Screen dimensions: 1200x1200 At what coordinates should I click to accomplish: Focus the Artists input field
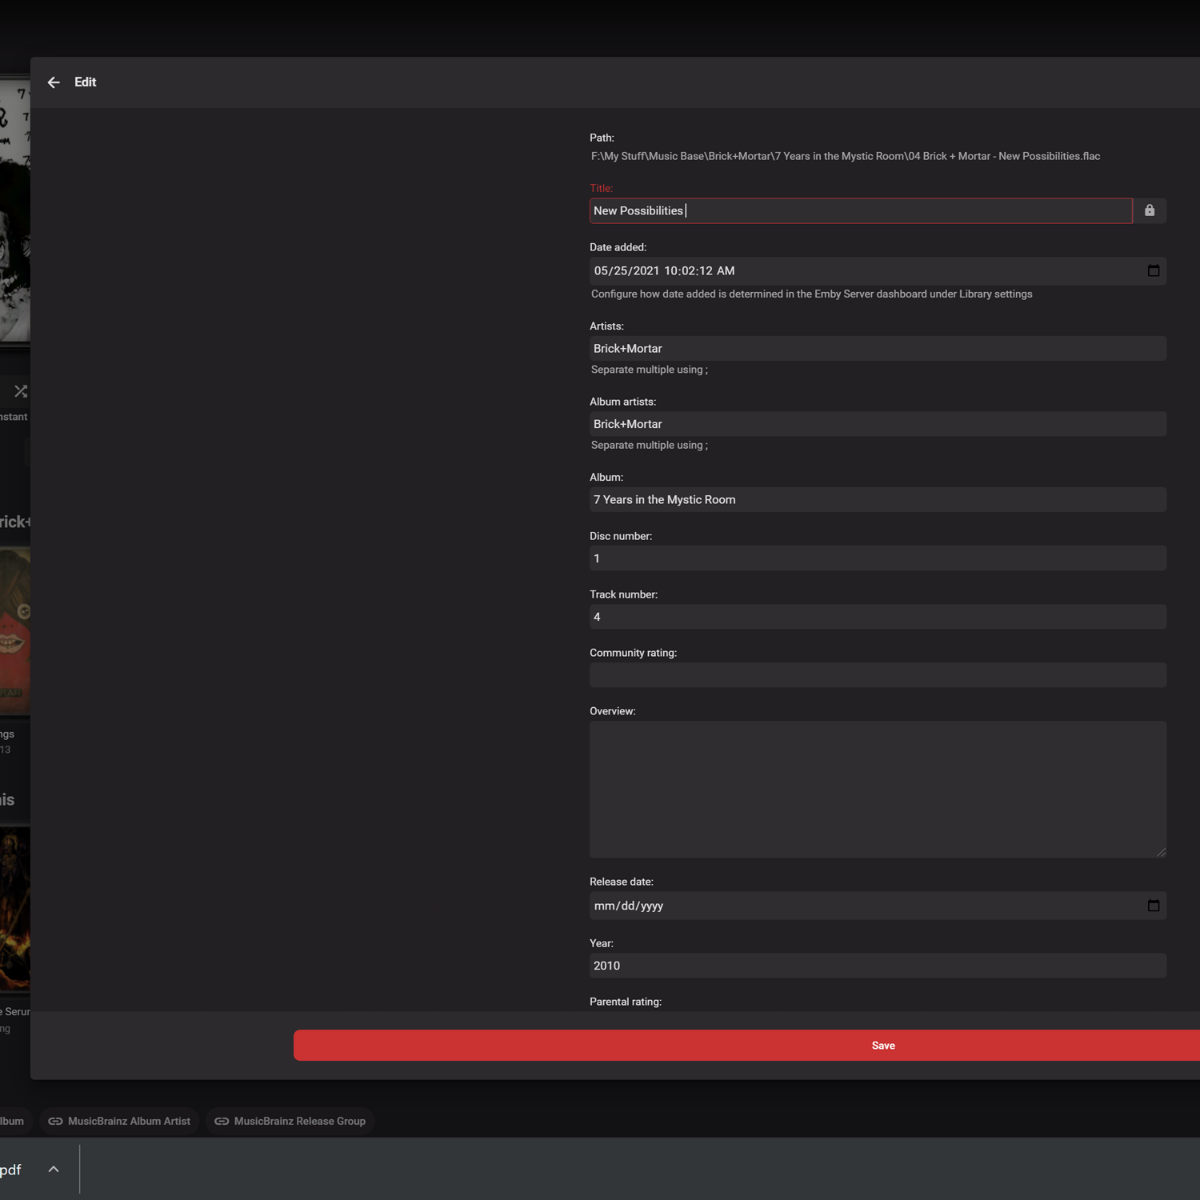tap(877, 349)
